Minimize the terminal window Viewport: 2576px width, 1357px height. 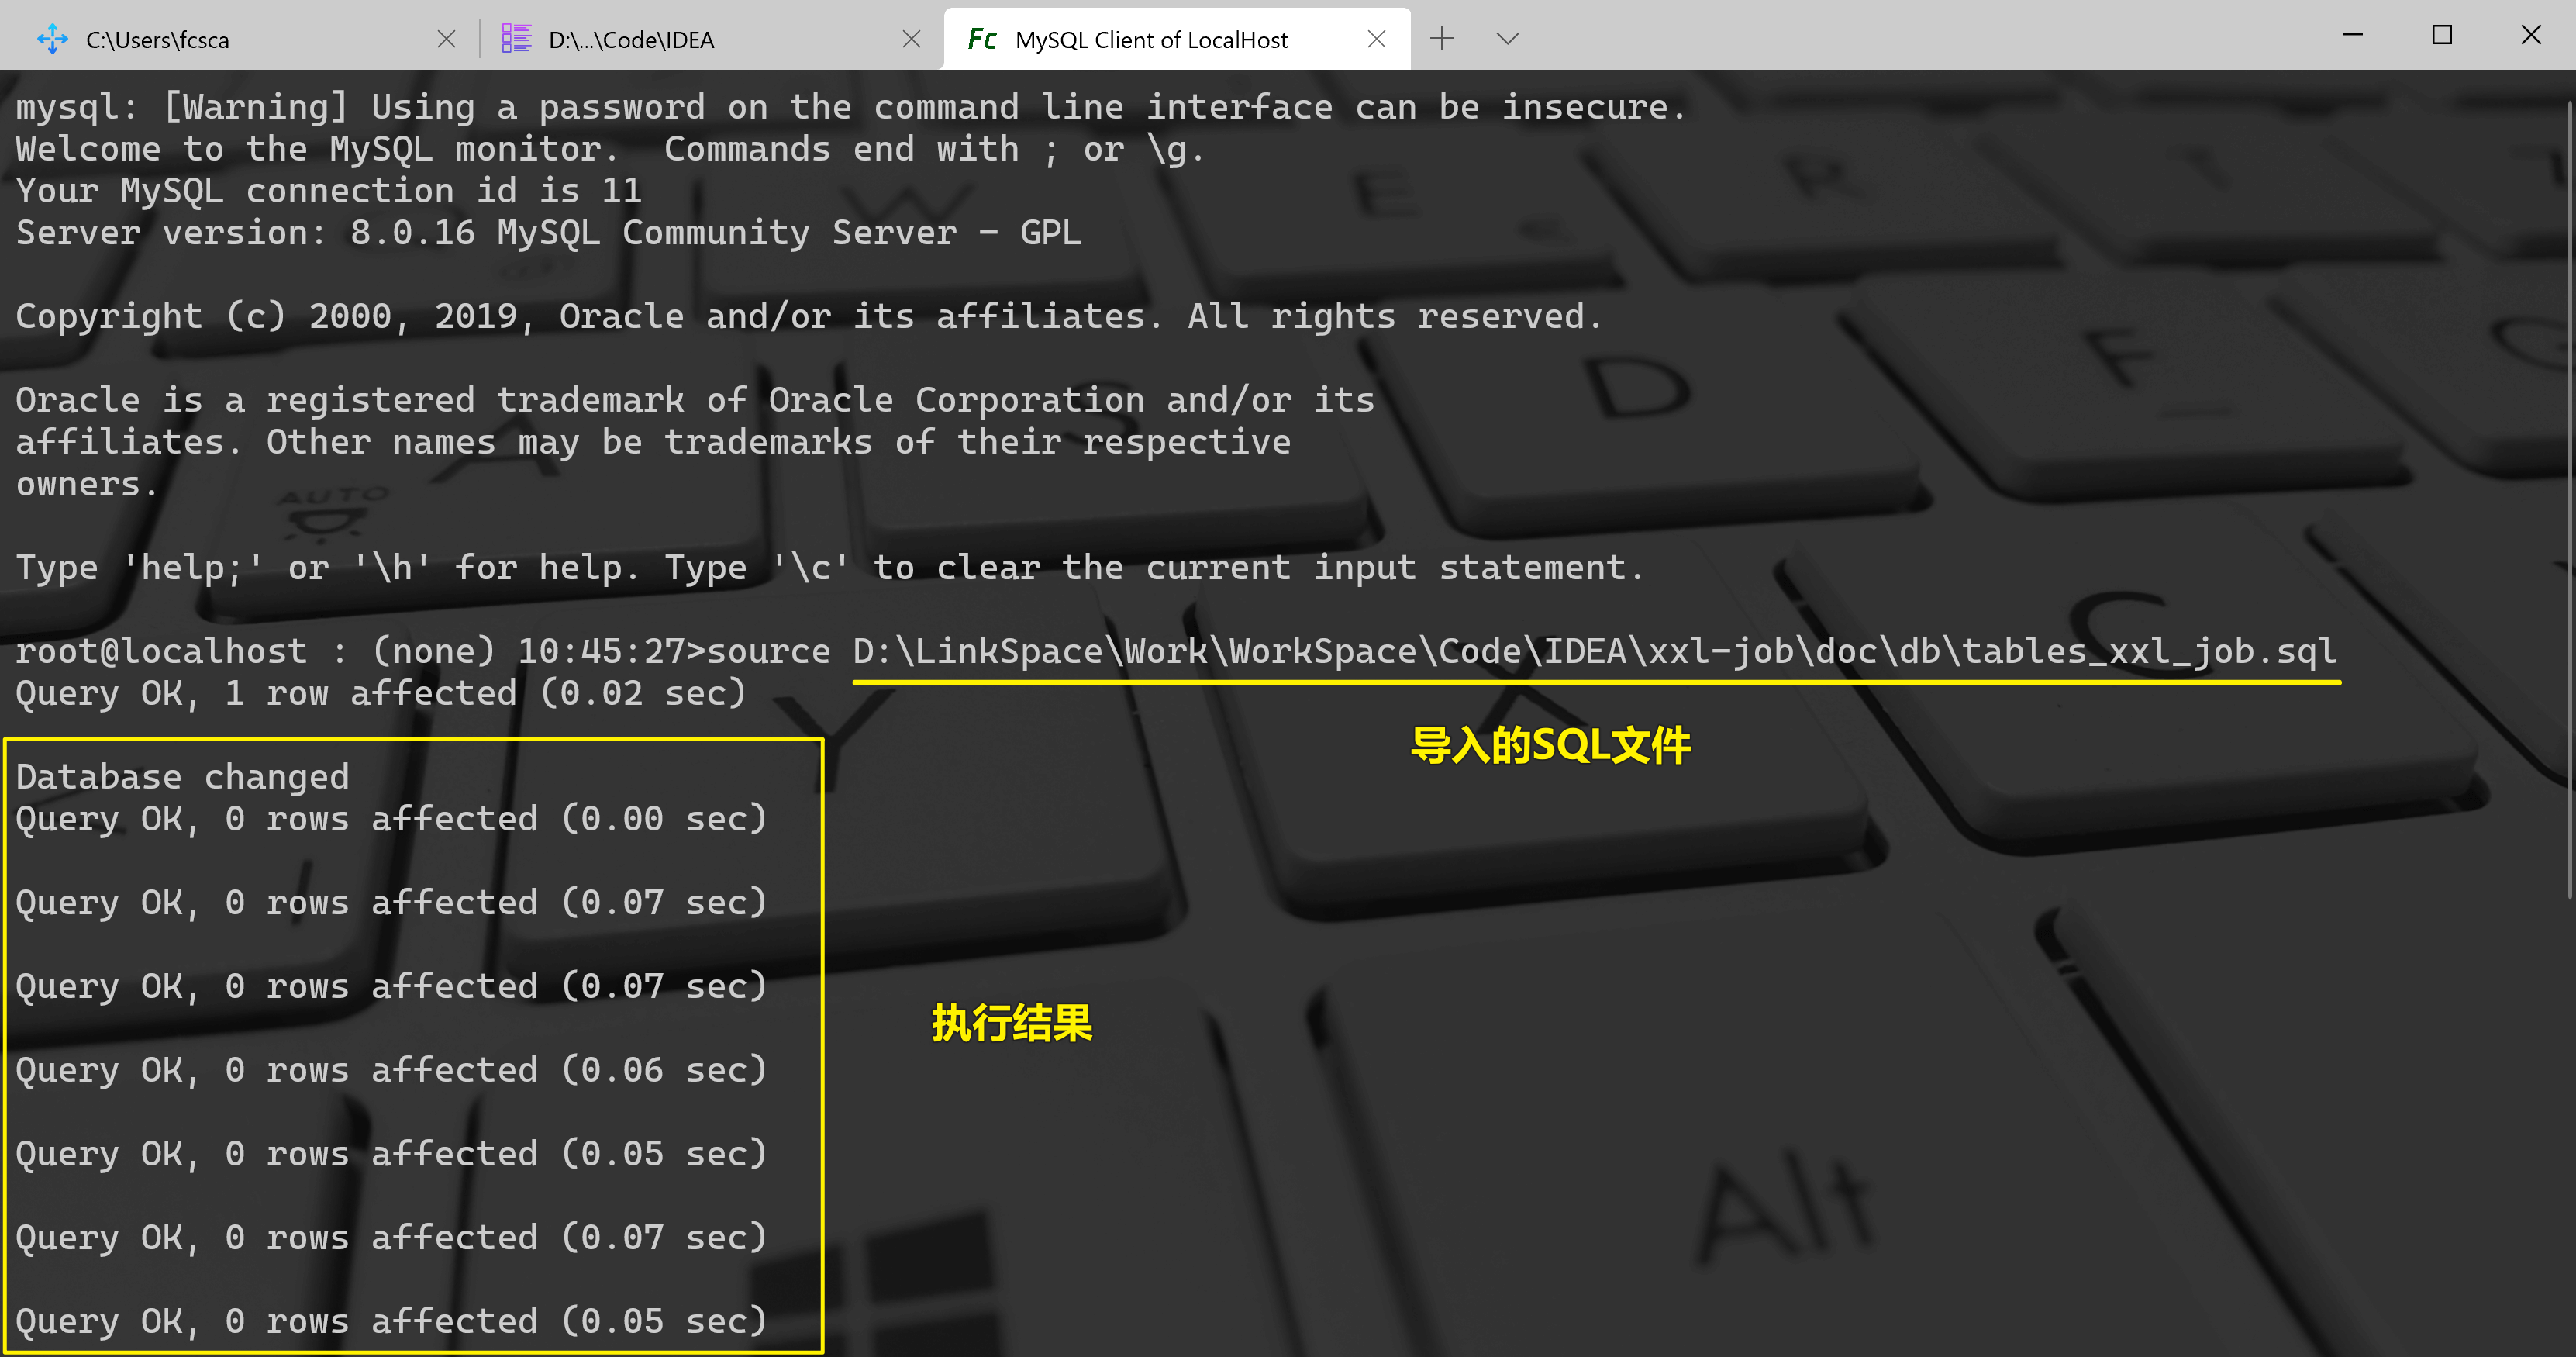[x=2353, y=35]
